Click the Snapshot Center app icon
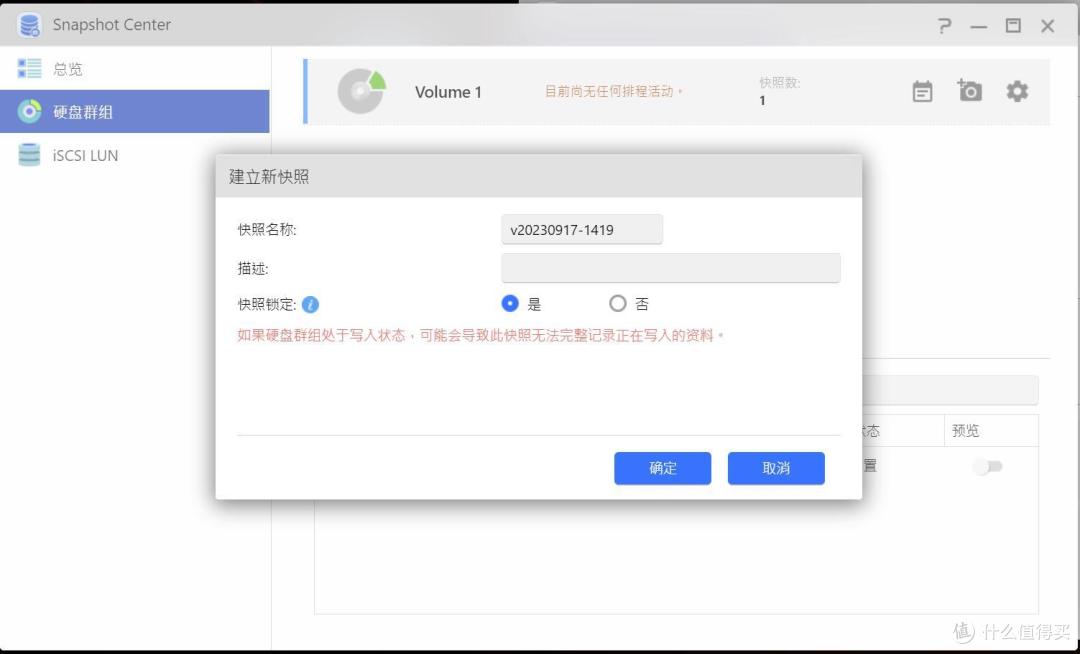 [30, 25]
